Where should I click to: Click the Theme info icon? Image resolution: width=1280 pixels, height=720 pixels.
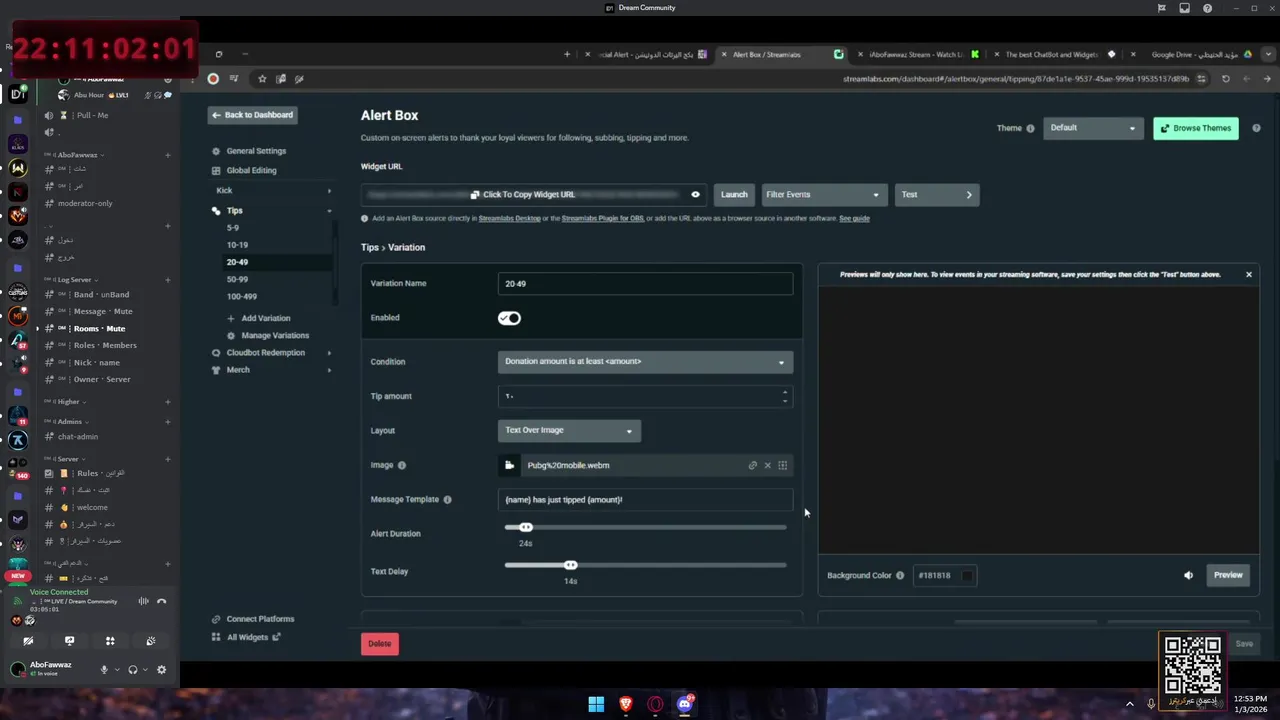click(1030, 128)
